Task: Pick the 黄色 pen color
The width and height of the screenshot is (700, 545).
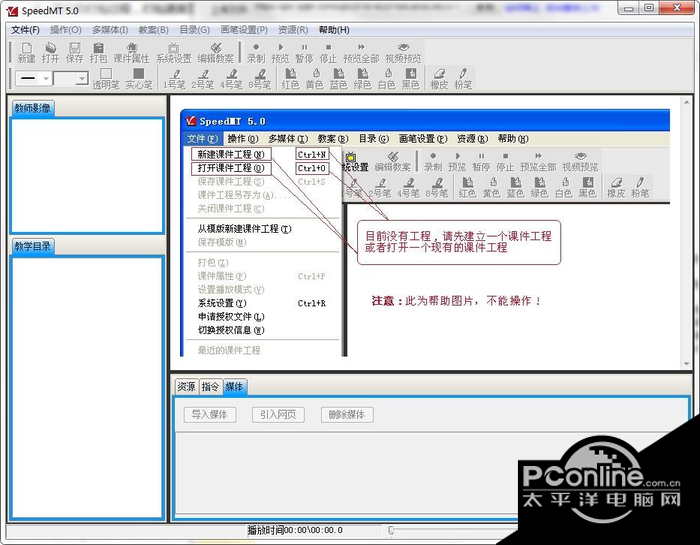Action: point(315,79)
